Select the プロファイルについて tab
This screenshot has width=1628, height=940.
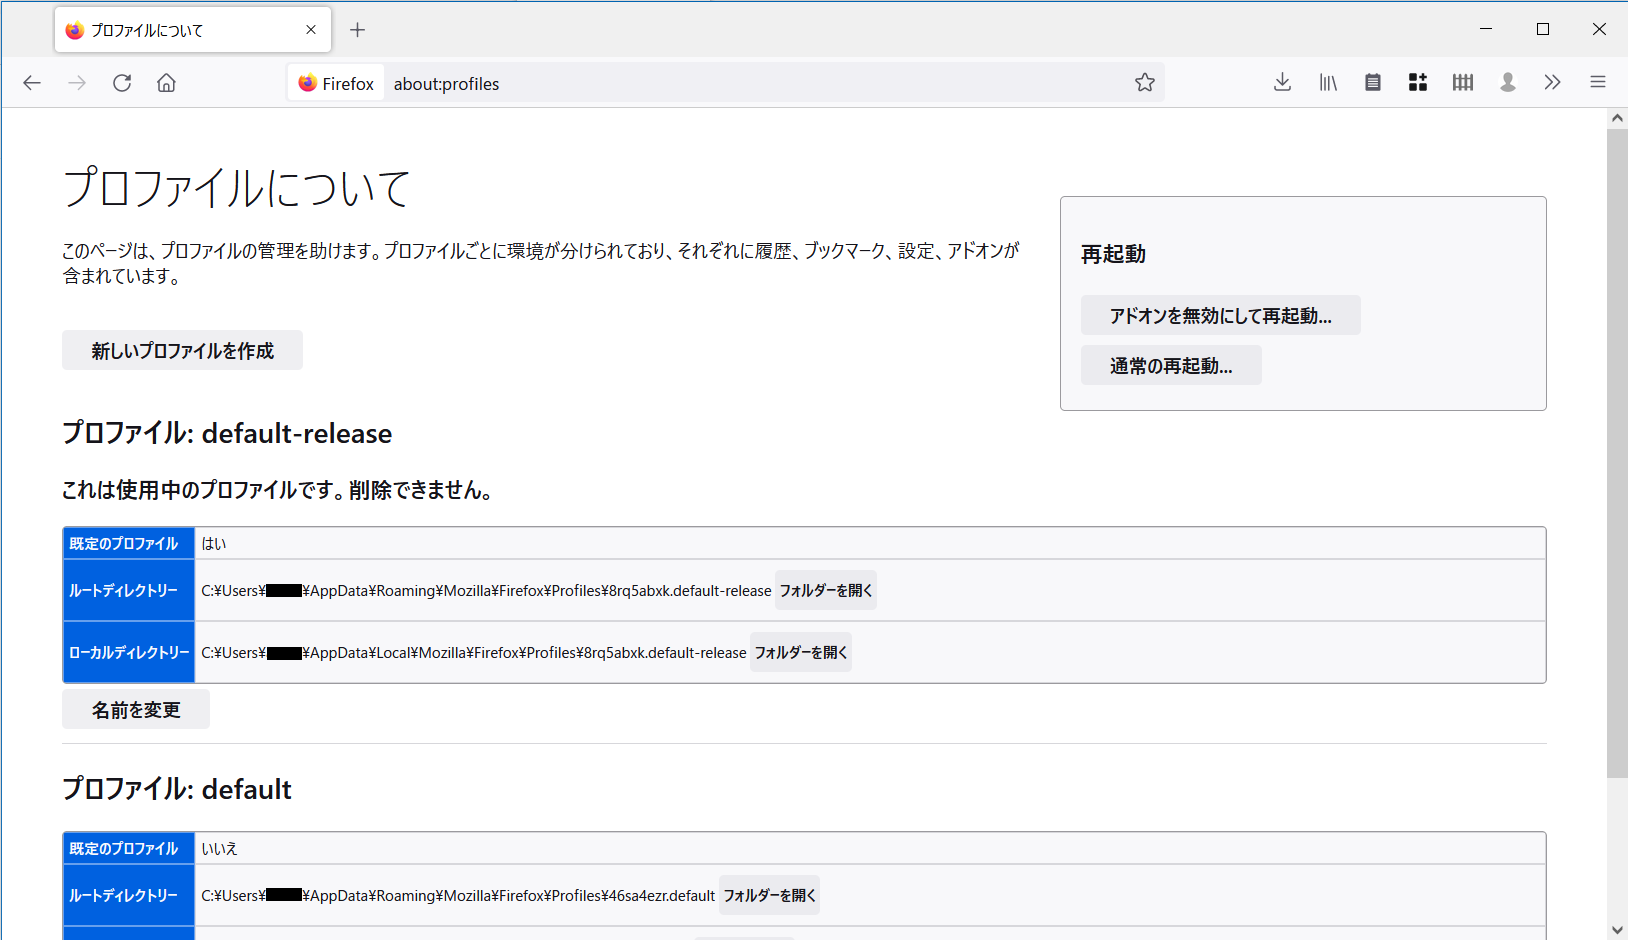pyautogui.click(x=180, y=29)
